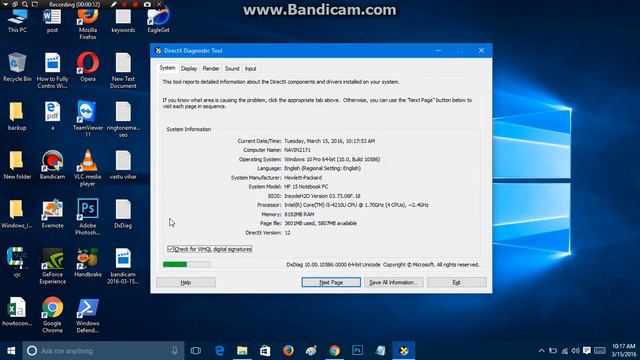The image size is (640, 360).
Task: Open Photoshop from the taskbar
Action: click(x=358, y=351)
